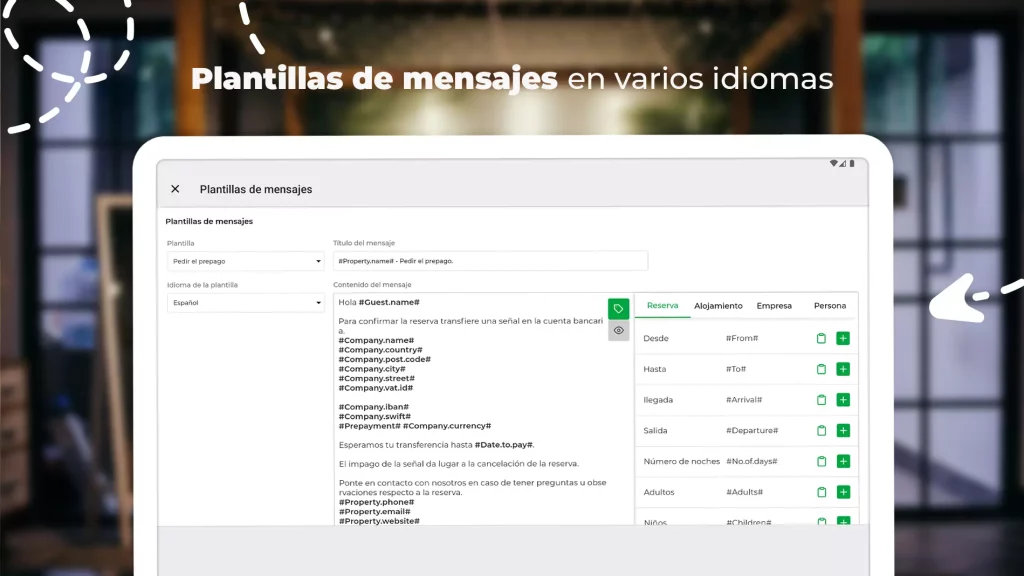Copy the Número de noches tag
The image size is (1024, 576).
point(821,461)
